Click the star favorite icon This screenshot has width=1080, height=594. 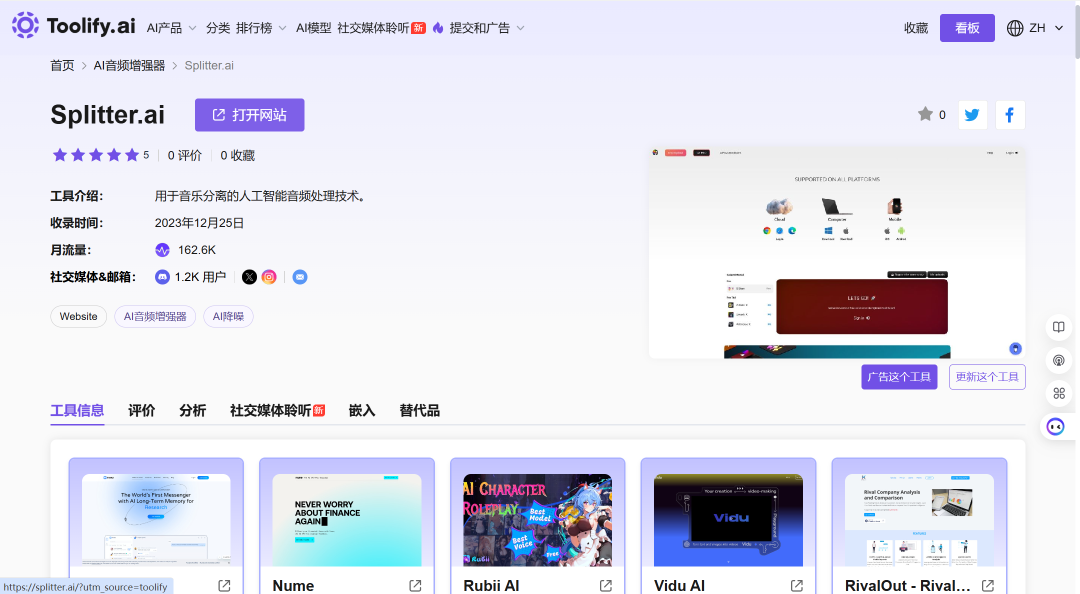coord(925,114)
